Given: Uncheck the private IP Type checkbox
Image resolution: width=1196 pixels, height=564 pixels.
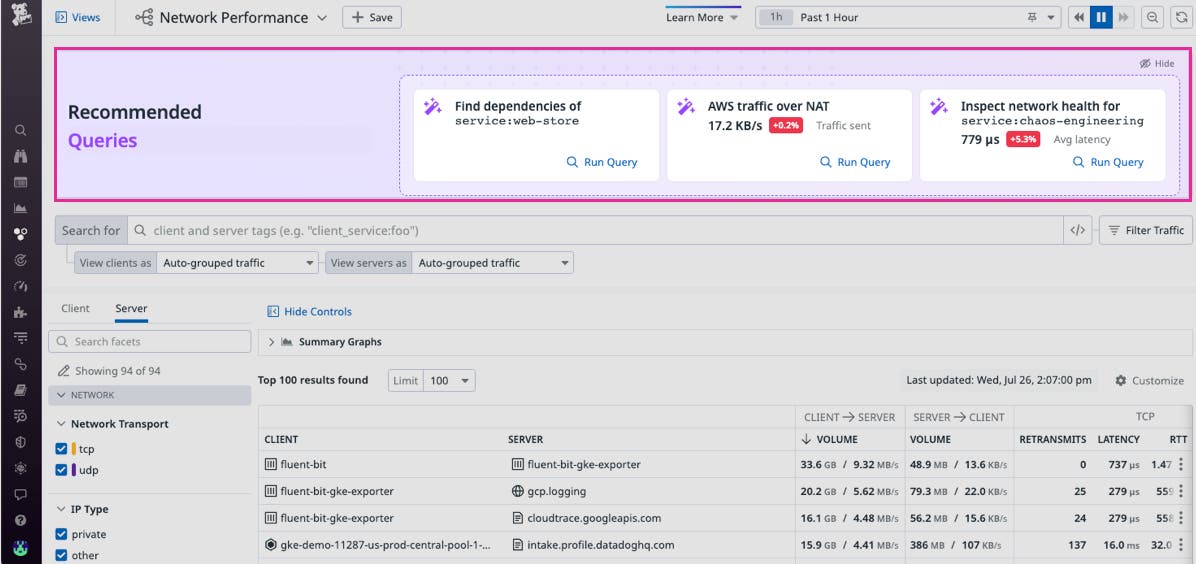Looking at the screenshot, I should [x=62, y=534].
